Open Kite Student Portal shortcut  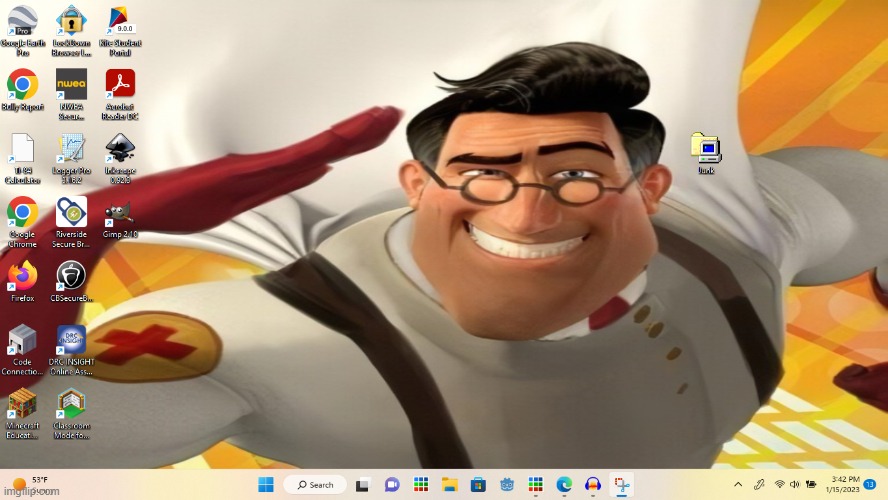[x=120, y=31]
